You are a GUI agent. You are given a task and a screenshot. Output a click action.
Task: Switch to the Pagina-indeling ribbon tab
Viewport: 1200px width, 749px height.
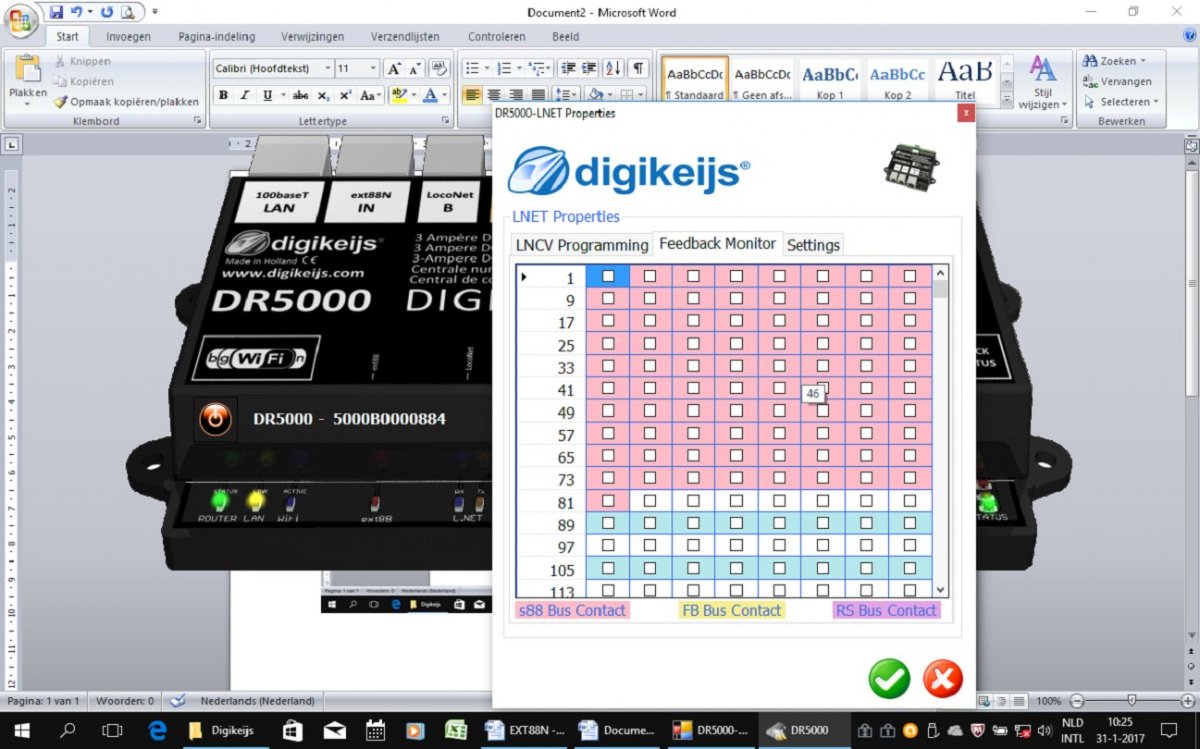click(216, 37)
